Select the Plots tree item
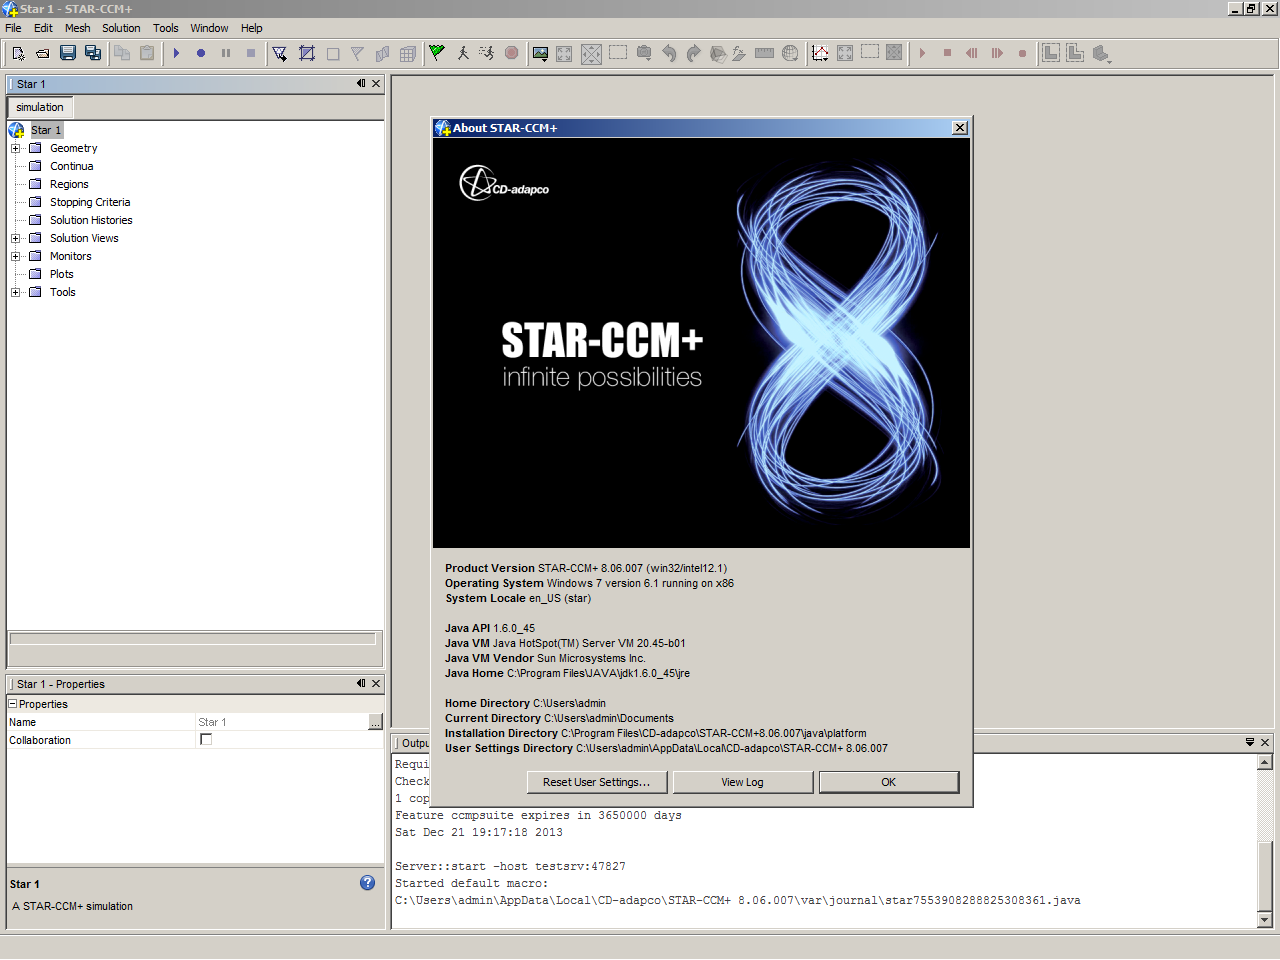Screen dimensions: 1280x960 tap(61, 274)
